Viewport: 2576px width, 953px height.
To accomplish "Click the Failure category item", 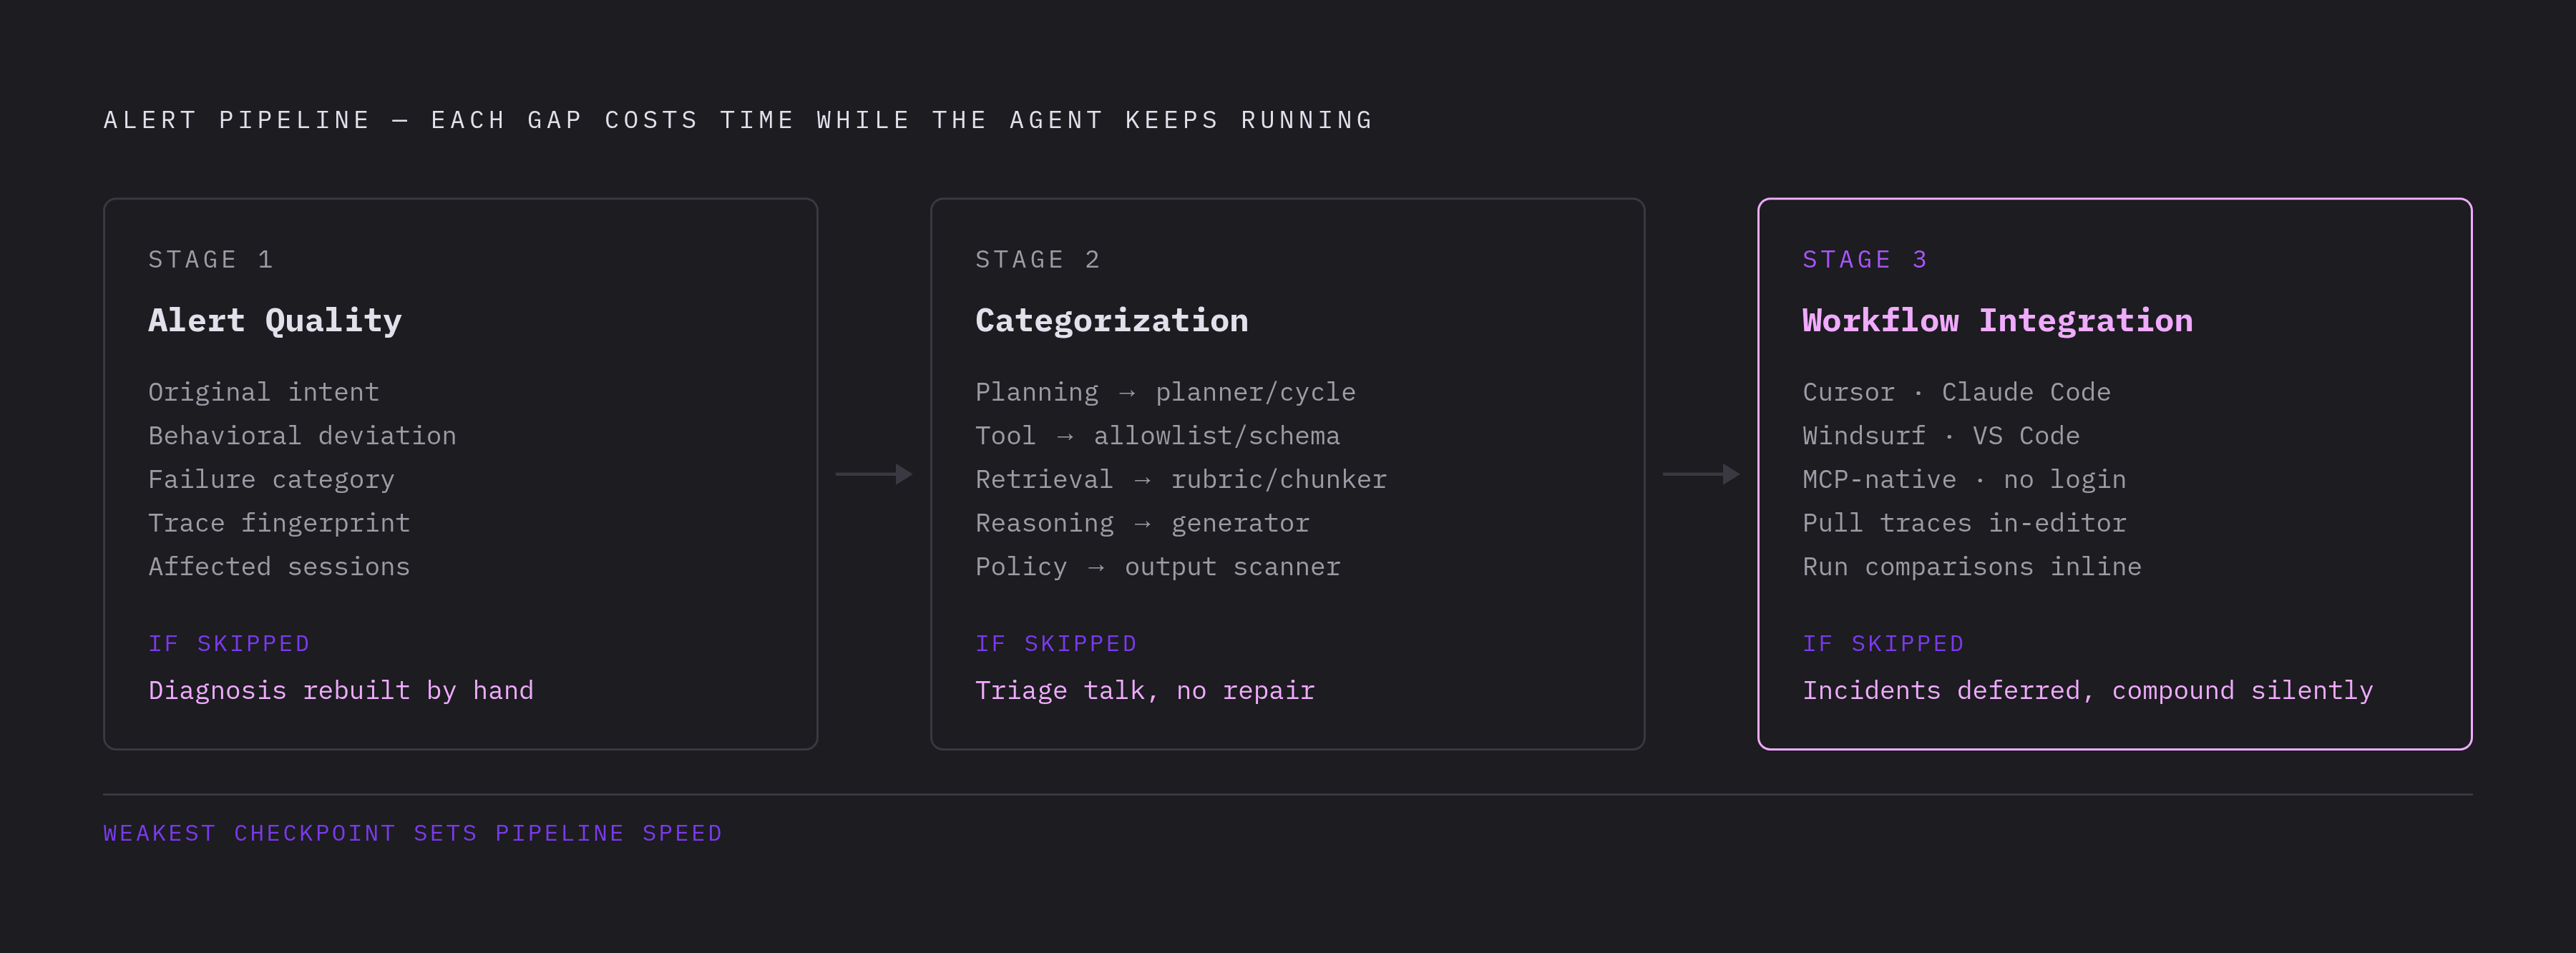I will click(271, 480).
